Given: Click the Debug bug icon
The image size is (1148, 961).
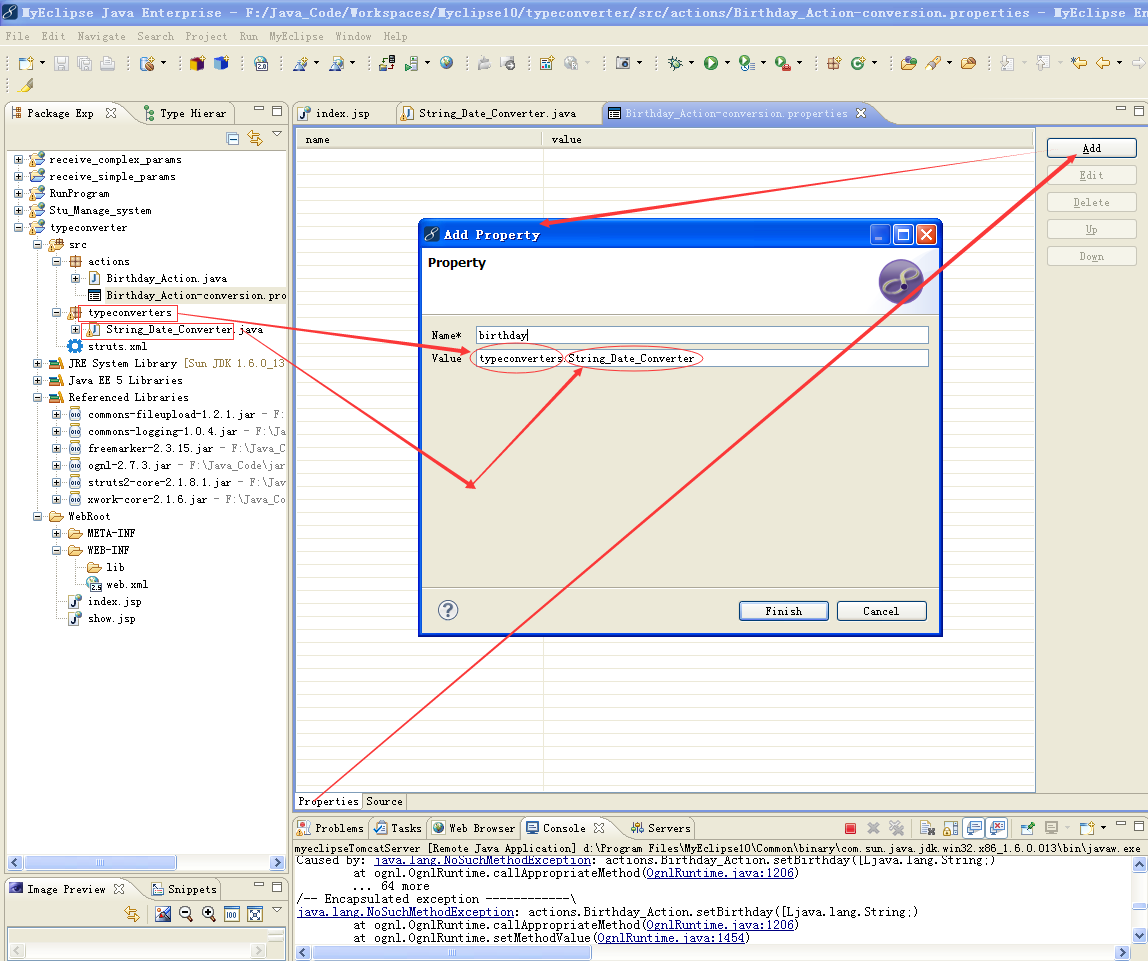Looking at the screenshot, I should [675, 64].
